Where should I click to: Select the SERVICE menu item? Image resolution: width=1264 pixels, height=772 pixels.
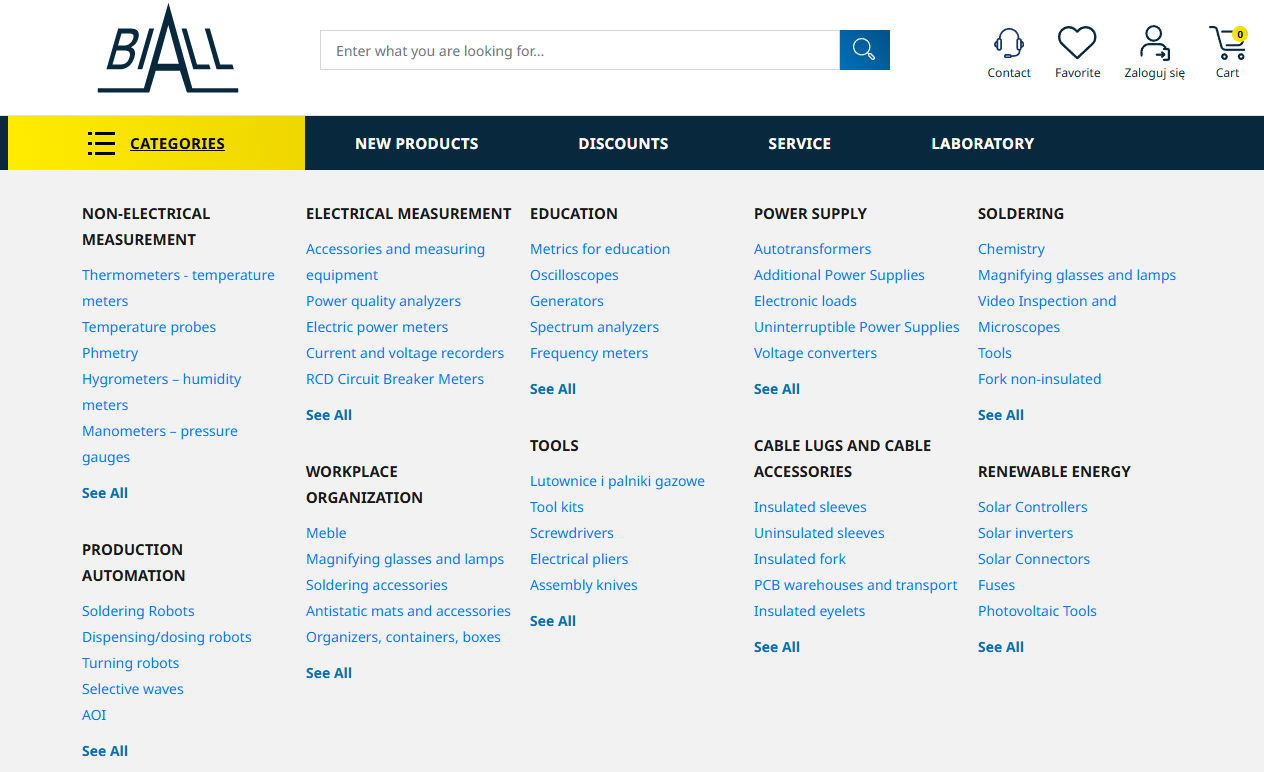click(799, 143)
